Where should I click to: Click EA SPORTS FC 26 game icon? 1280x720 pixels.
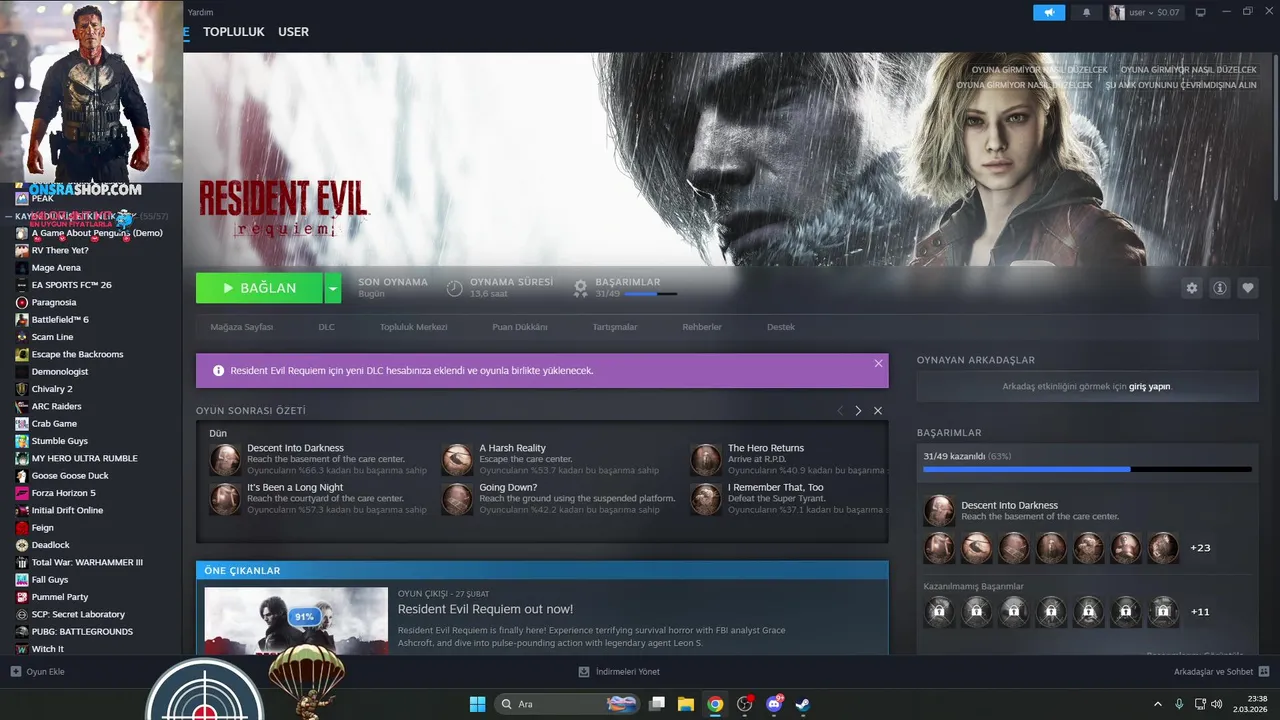(x=22, y=285)
